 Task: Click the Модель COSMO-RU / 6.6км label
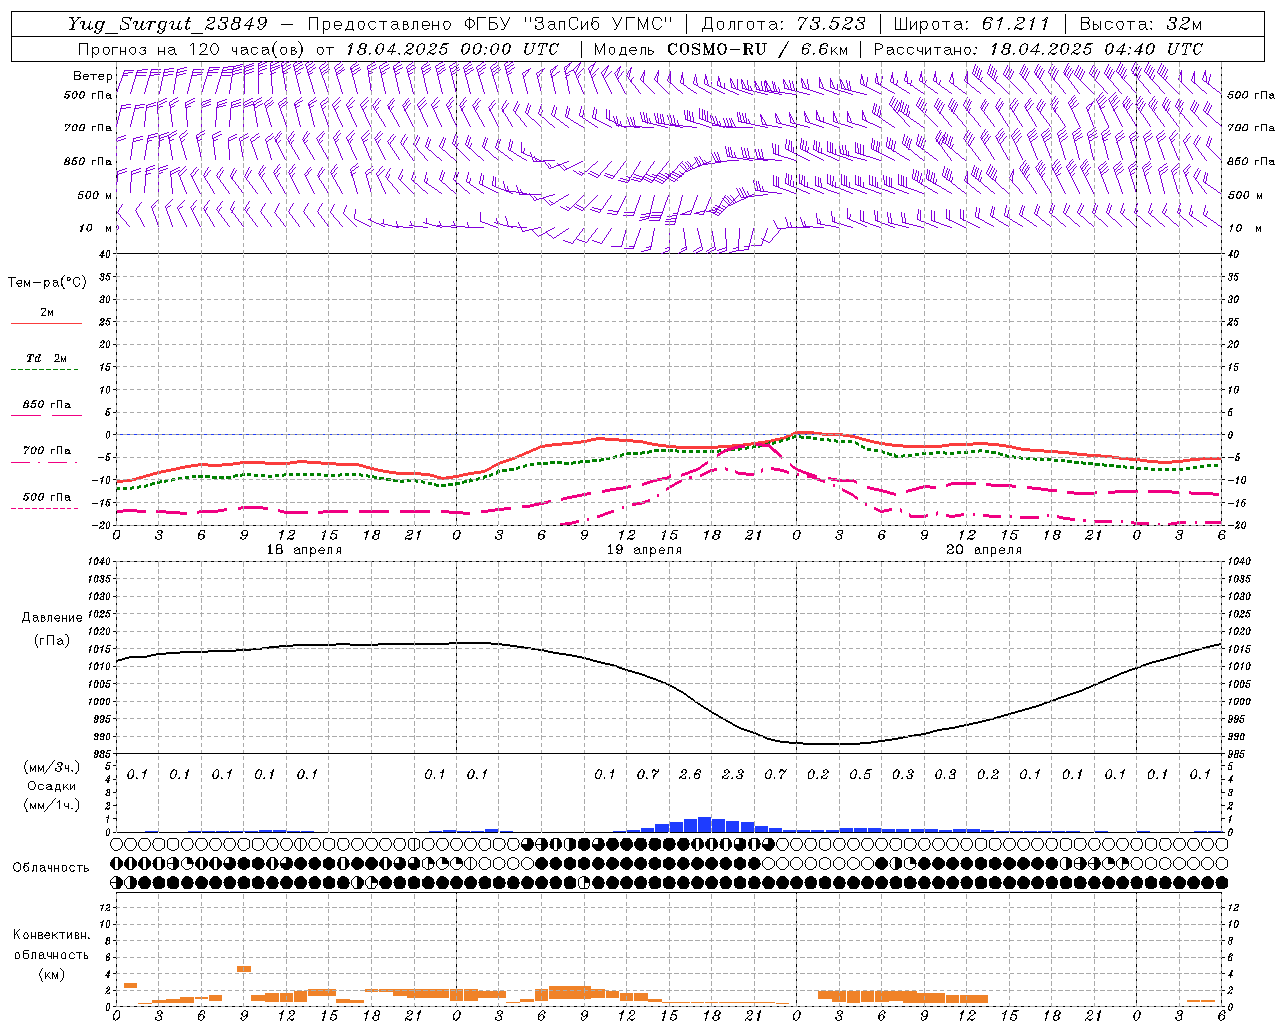(721, 49)
